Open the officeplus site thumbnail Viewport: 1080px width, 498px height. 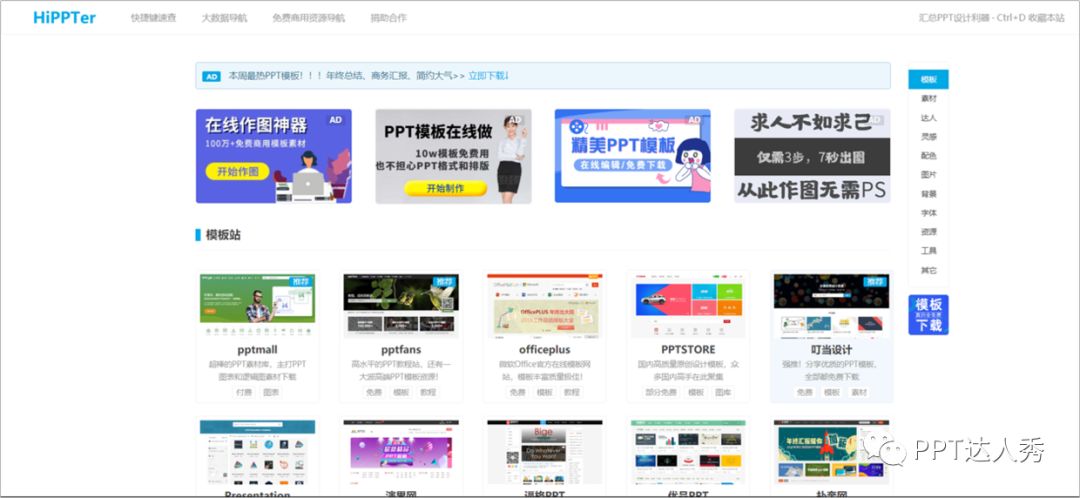point(545,306)
